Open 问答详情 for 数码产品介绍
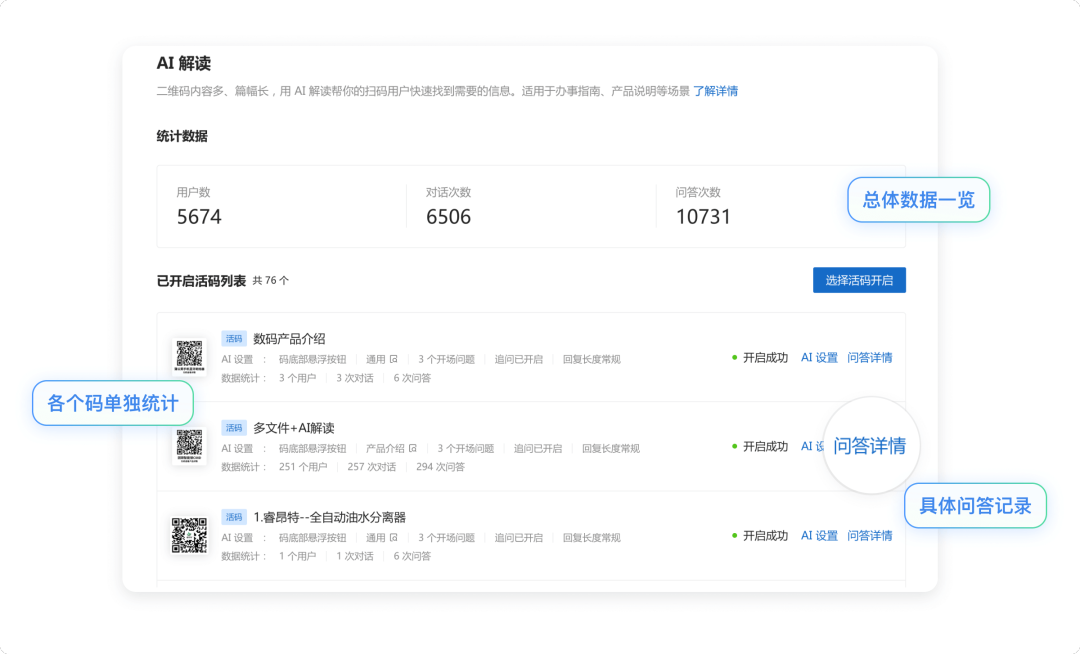The width and height of the screenshot is (1080, 654). [x=869, y=357]
